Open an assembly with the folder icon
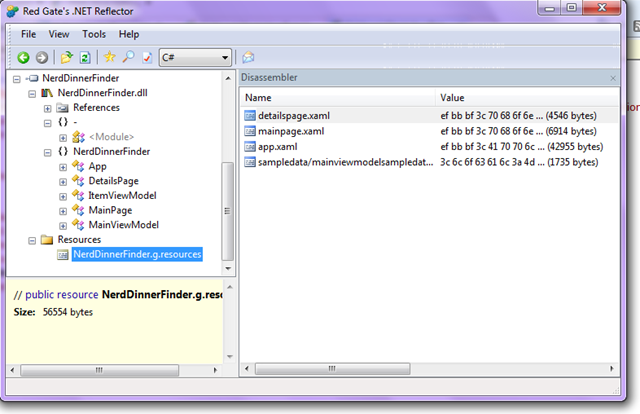 (x=67, y=58)
